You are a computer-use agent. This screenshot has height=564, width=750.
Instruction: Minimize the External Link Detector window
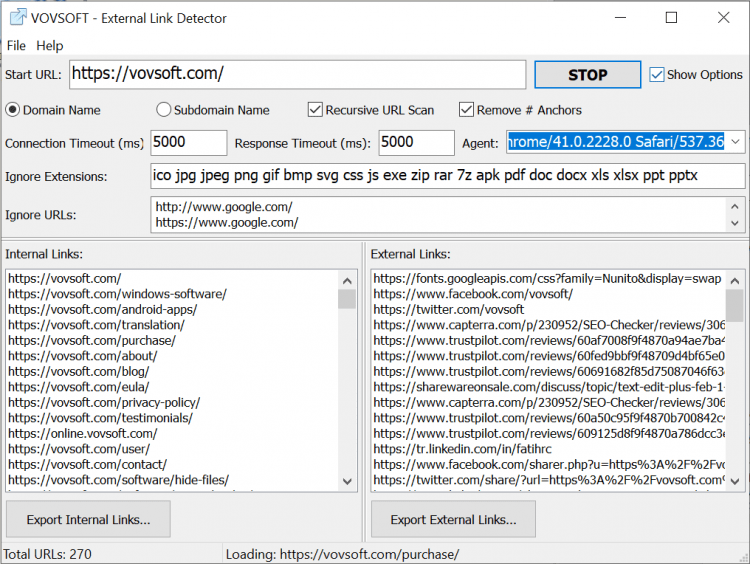point(620,18)
